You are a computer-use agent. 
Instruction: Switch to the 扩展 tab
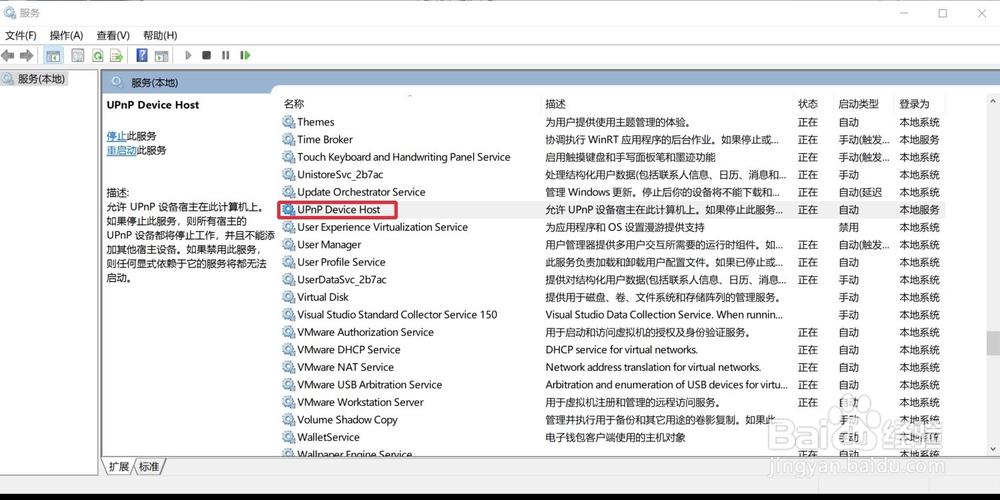(x=119, y=467)
